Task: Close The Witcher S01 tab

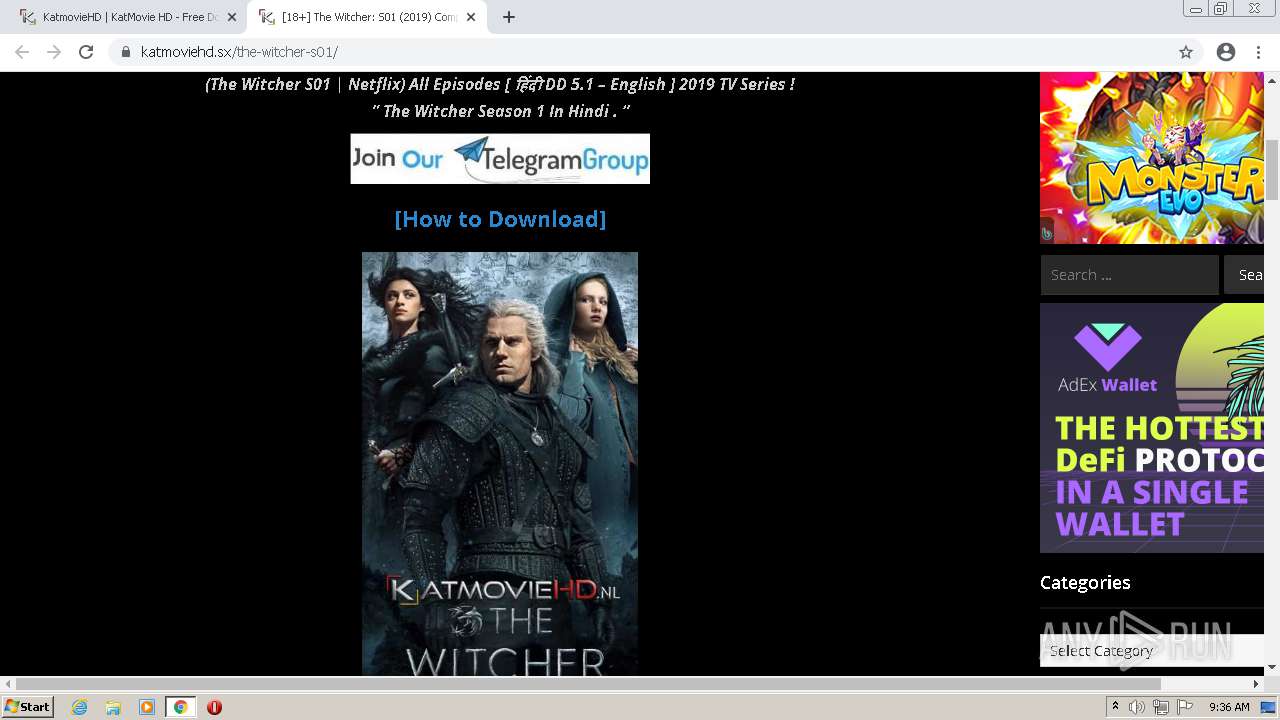Action: [x=471, y=17]
